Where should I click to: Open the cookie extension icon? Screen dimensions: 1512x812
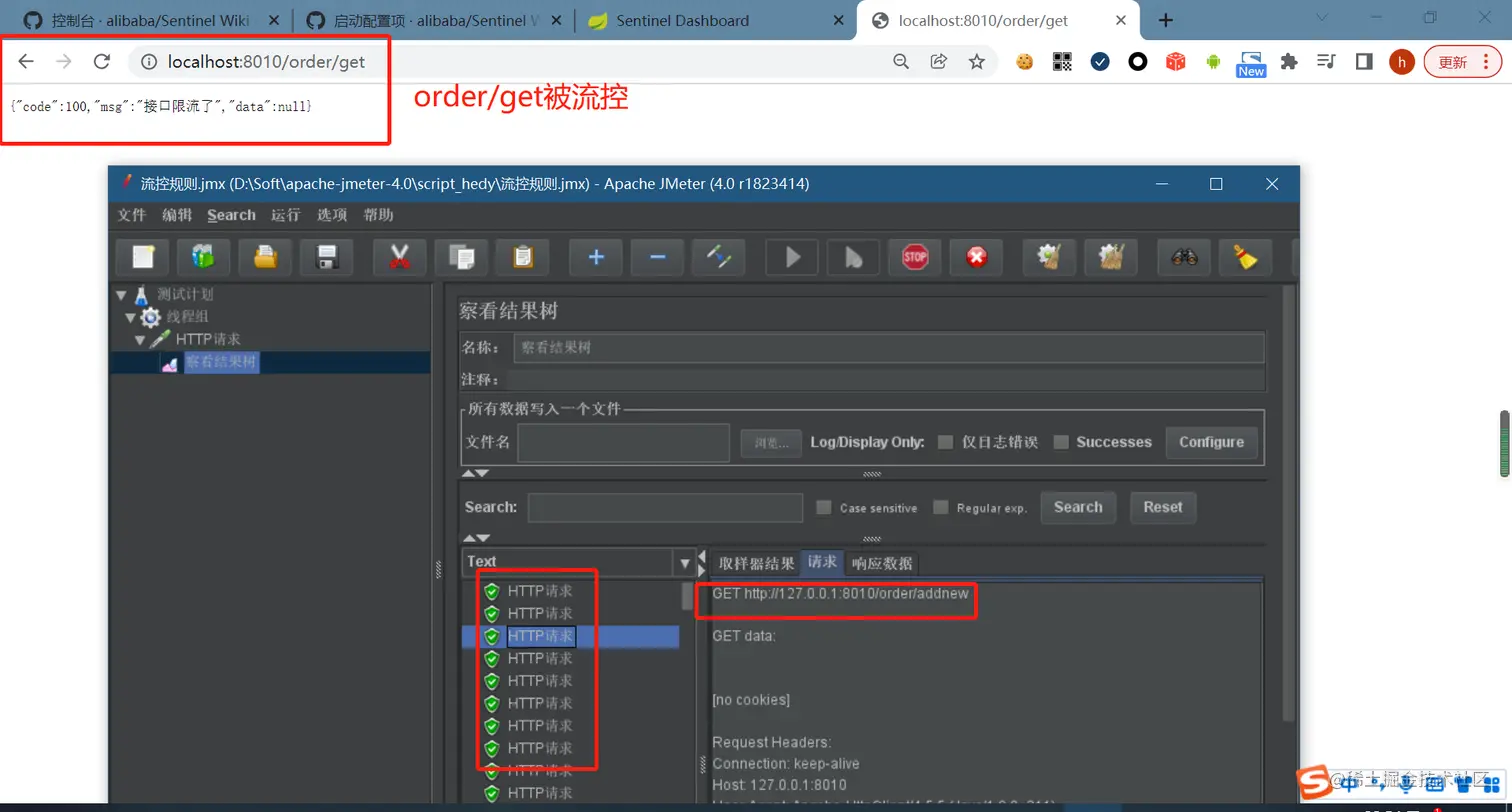point(1024,62)
